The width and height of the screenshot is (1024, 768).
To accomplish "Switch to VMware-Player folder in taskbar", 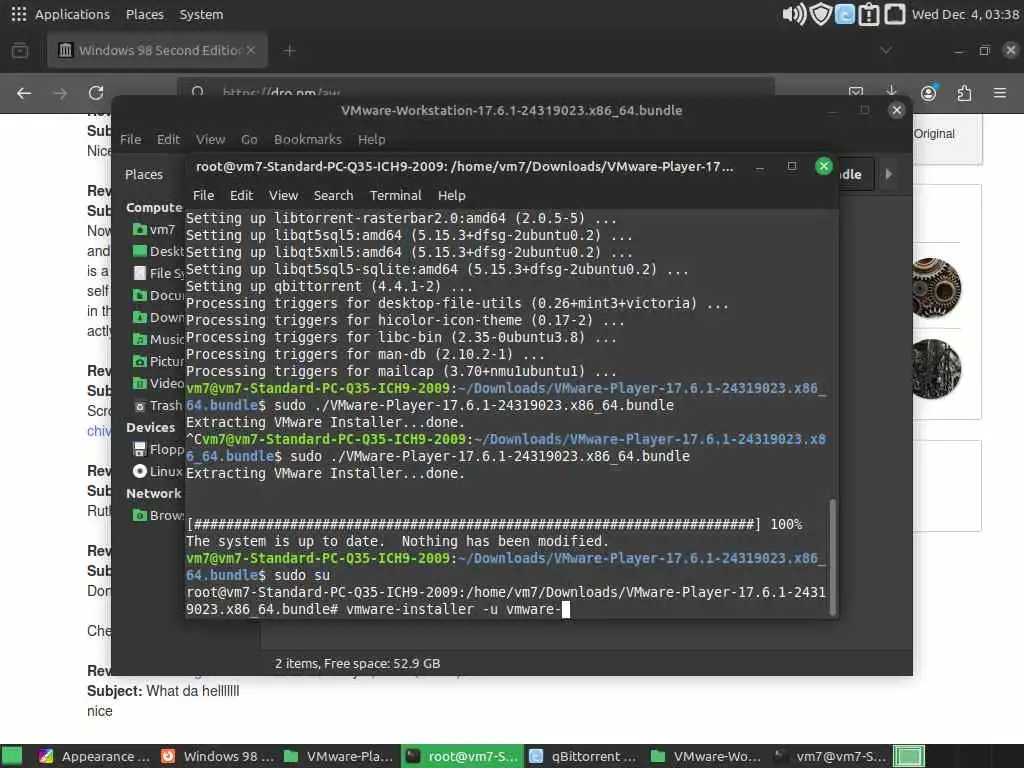I will (x=340, y=756).
